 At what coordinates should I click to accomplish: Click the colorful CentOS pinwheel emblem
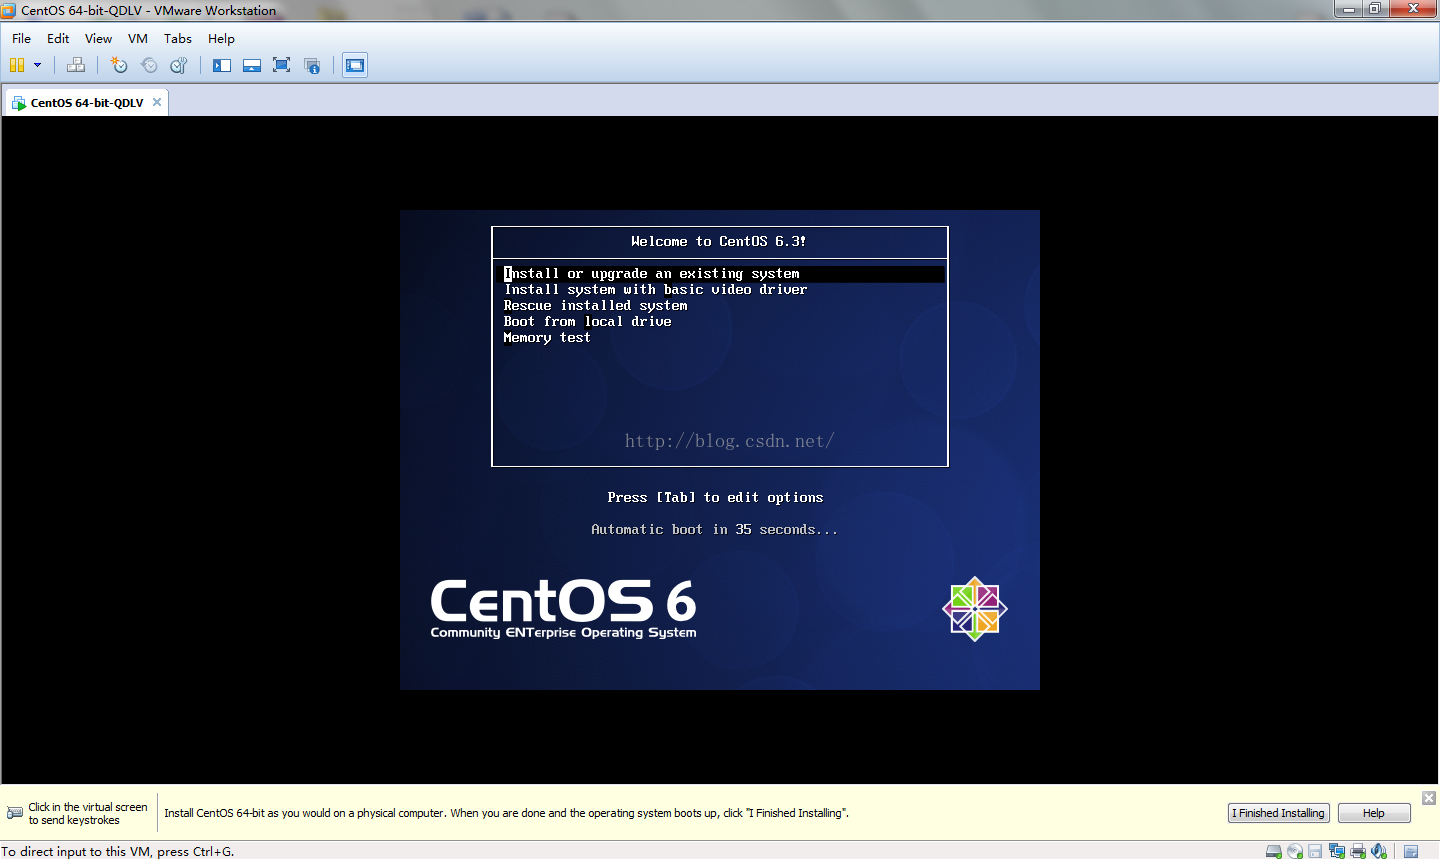tap(975, 609)
